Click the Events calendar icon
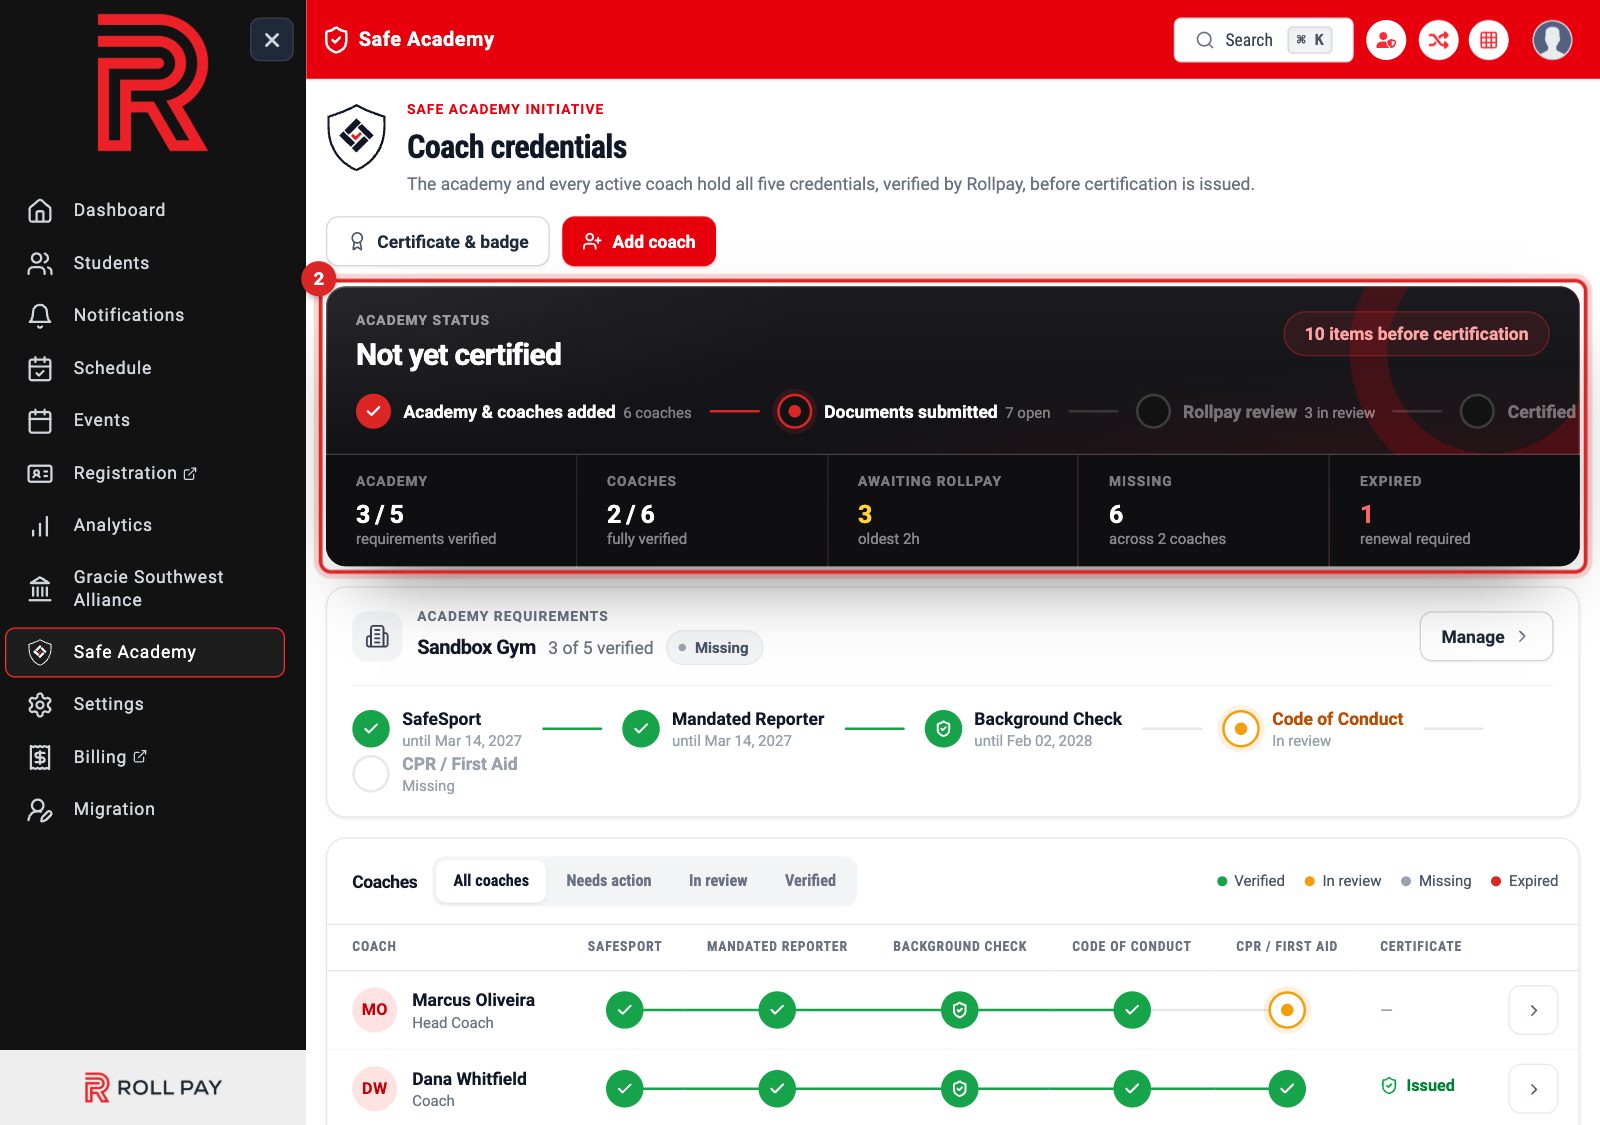 click(x=40, y=420)
